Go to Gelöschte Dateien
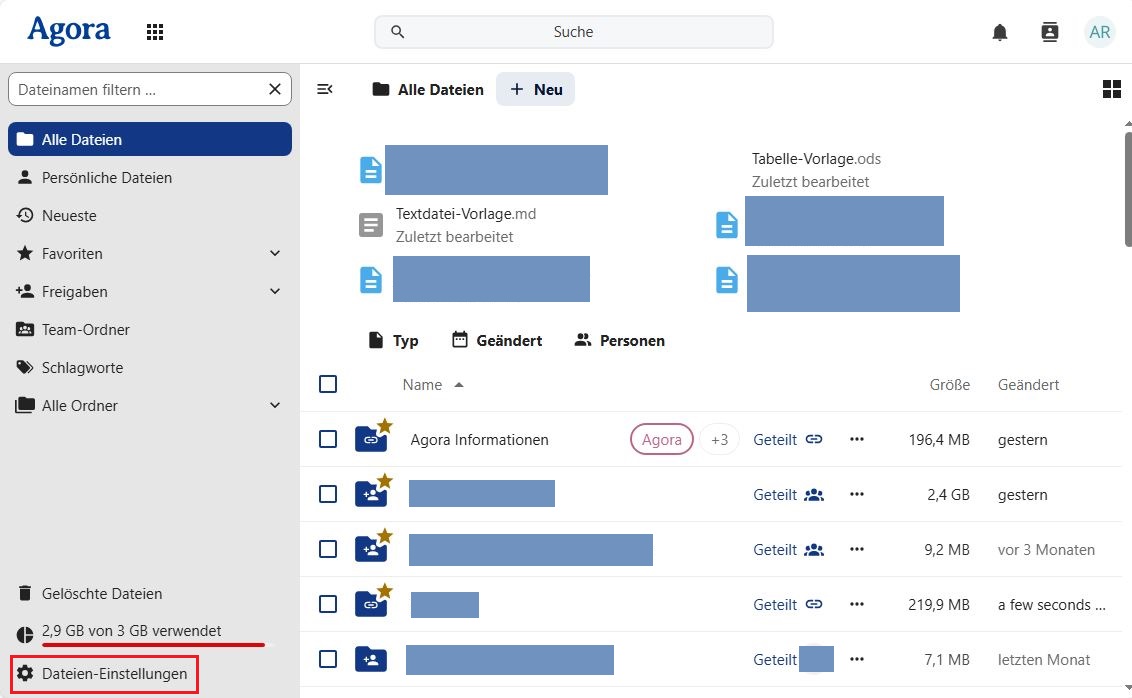 [101, 594]
